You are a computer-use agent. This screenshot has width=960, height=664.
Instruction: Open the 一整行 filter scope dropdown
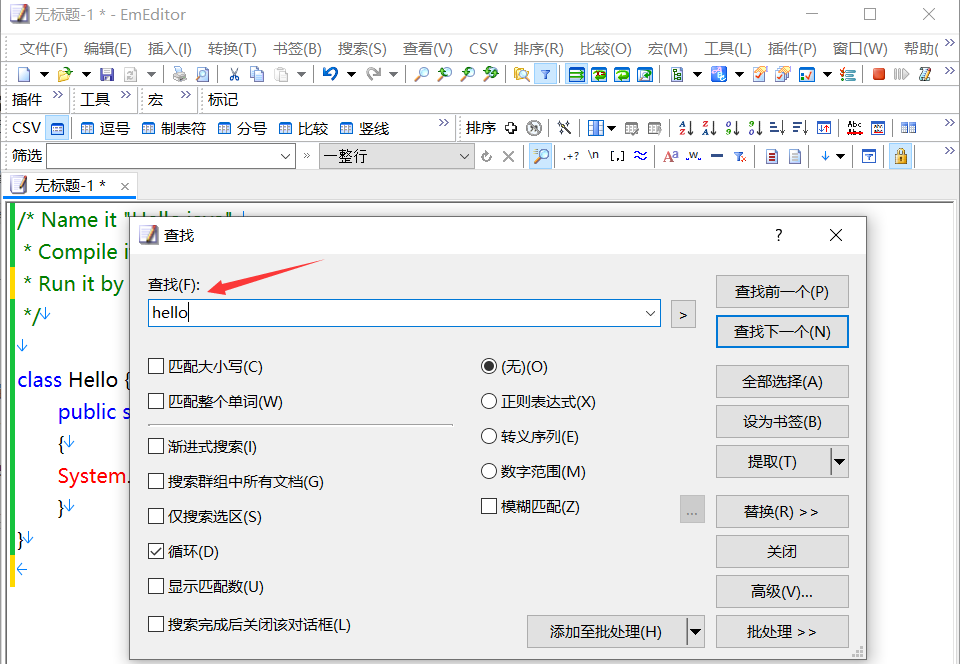pos(464,156)
